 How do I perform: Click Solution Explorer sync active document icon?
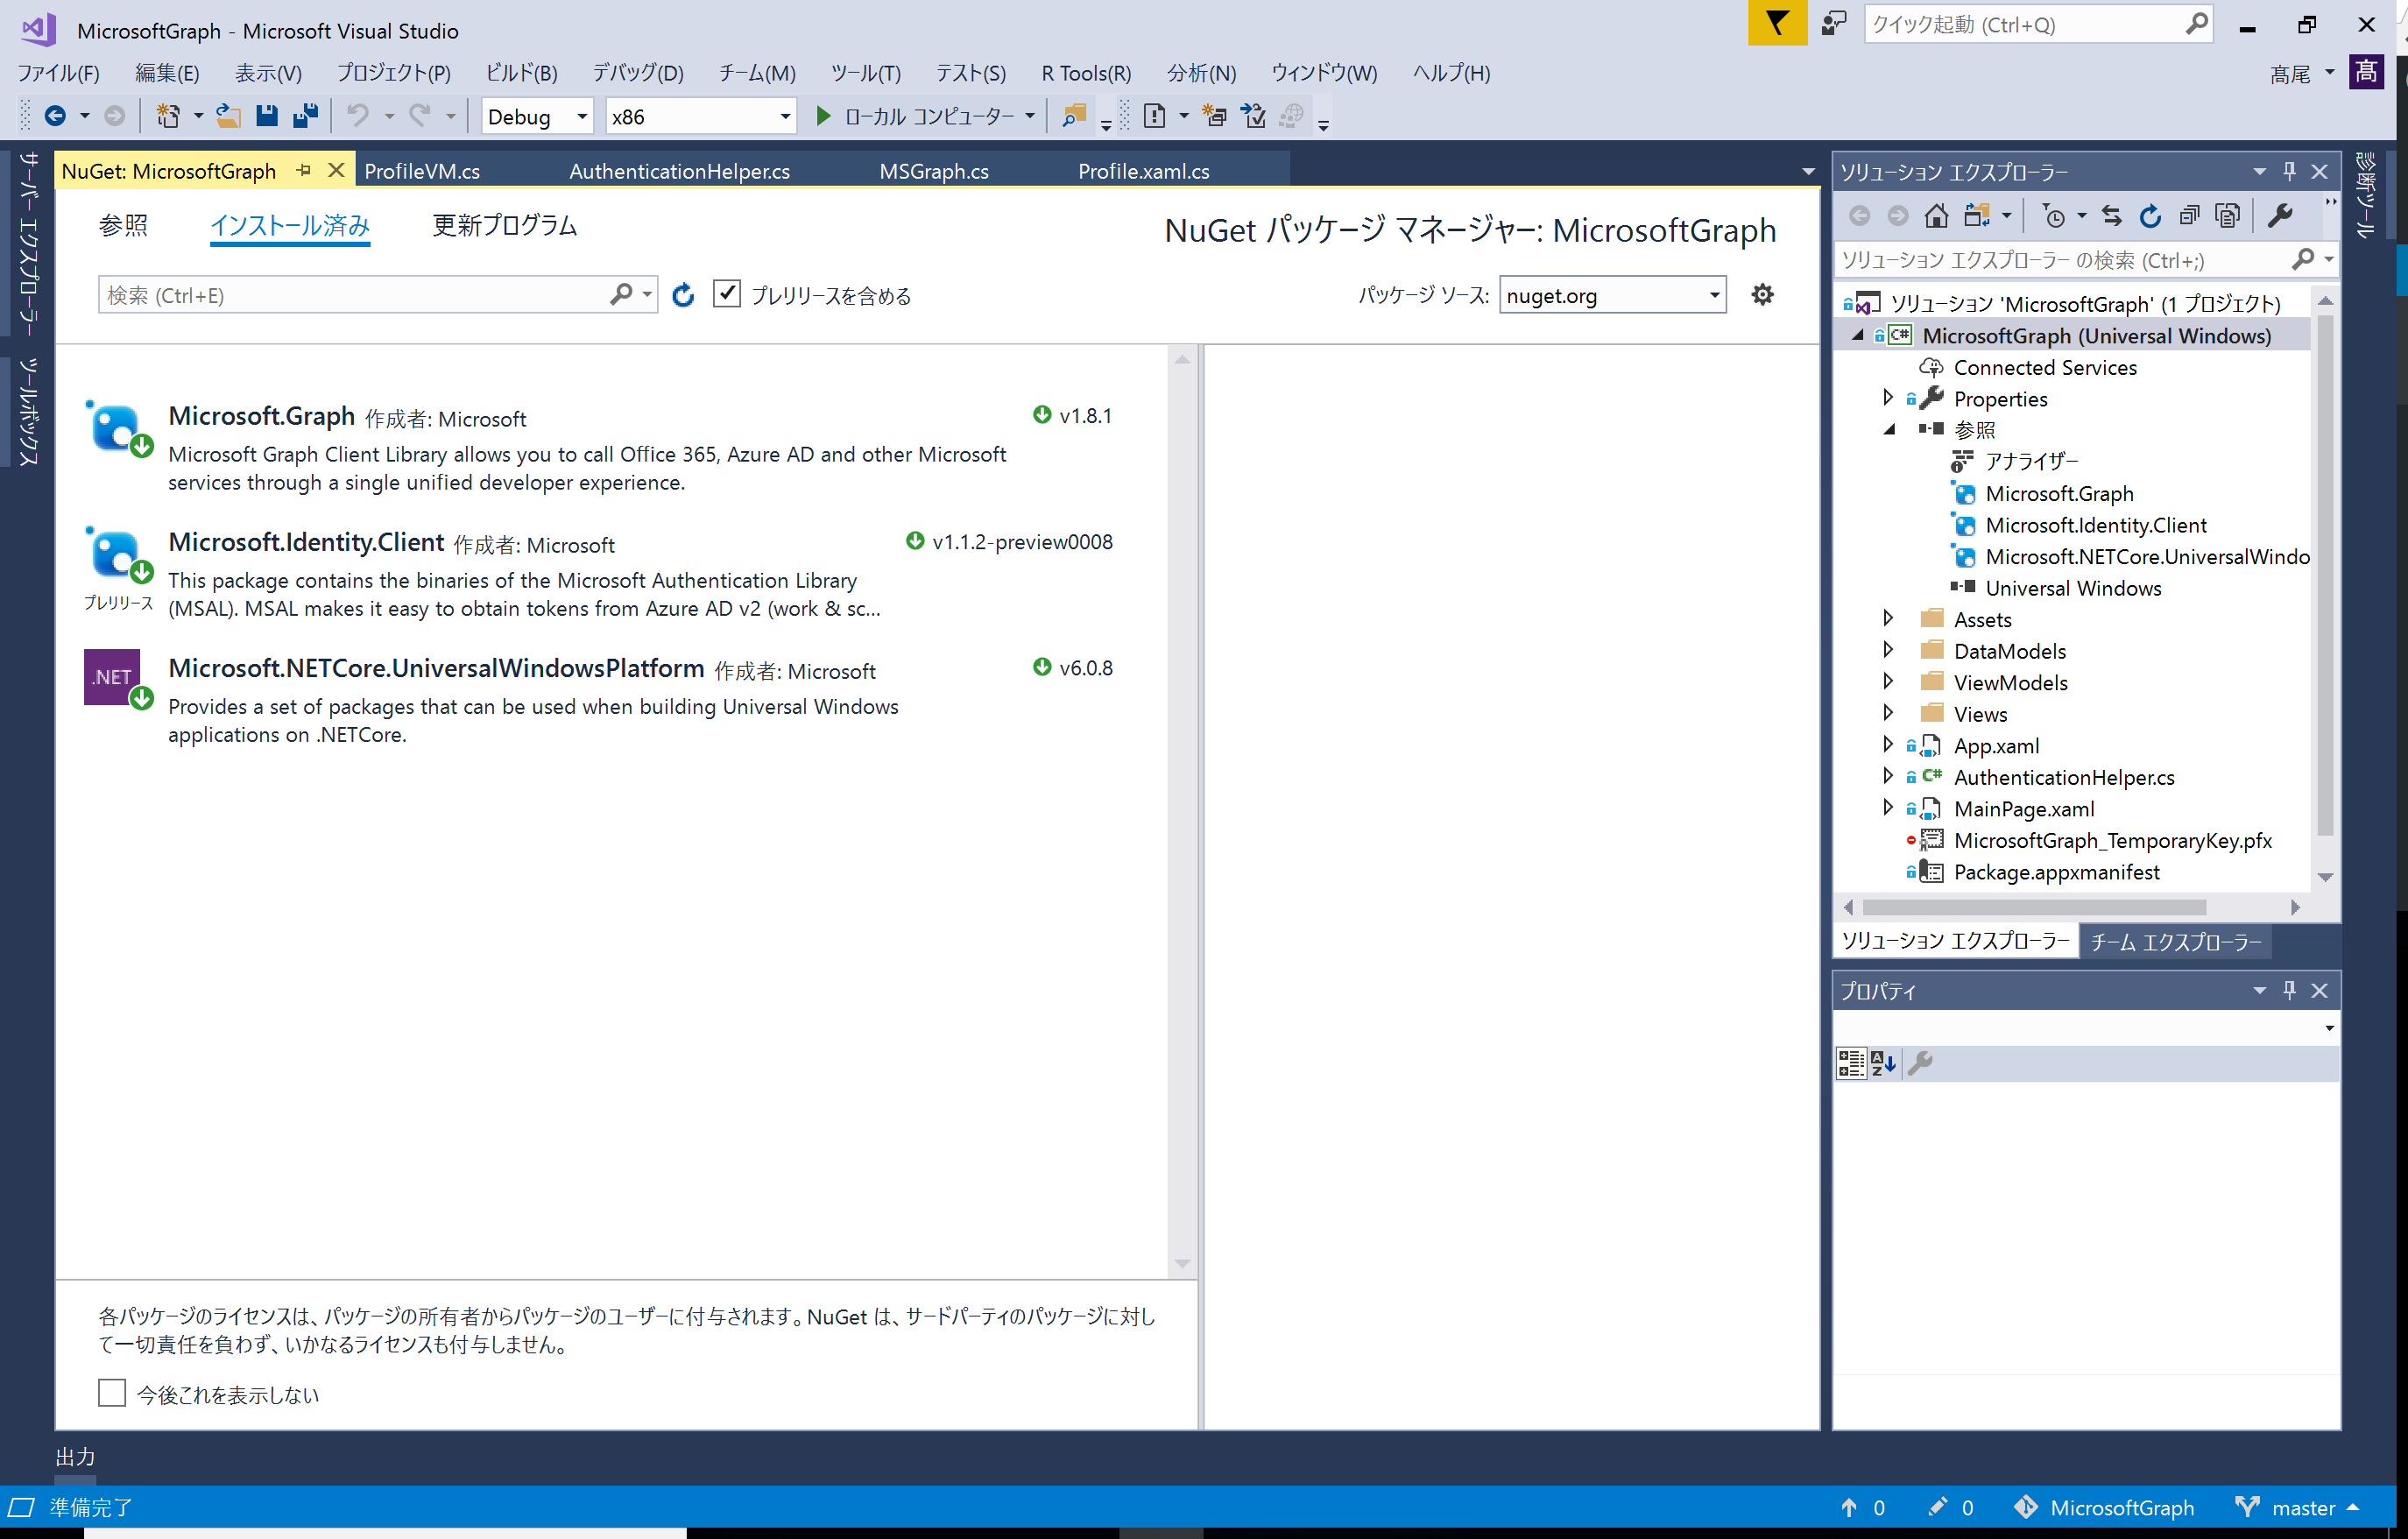click(x=2111, y=215)
